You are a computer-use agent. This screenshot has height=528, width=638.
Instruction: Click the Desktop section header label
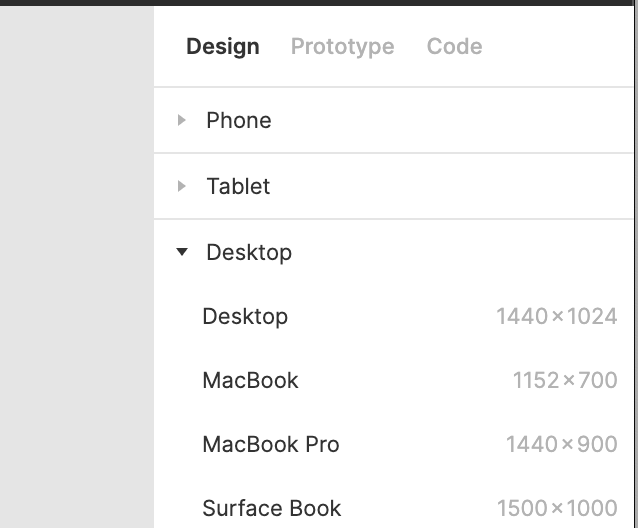(249, 253)
